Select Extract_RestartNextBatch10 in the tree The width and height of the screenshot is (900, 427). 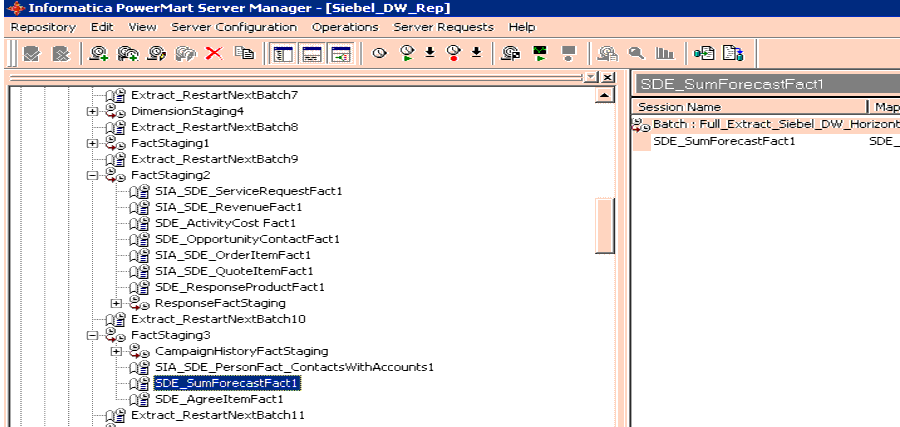tap(219, 319)
